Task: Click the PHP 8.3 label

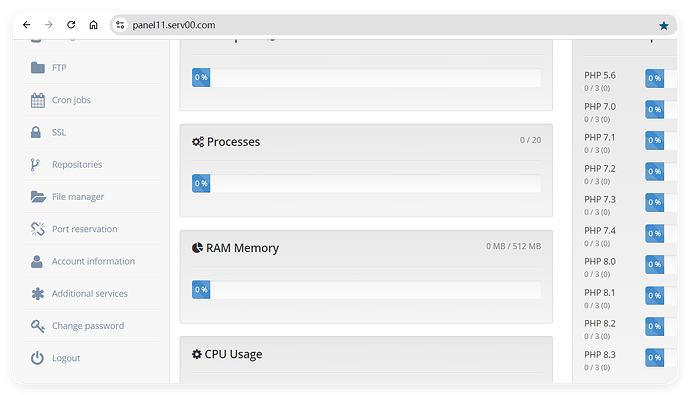Action: click(600, 355)
